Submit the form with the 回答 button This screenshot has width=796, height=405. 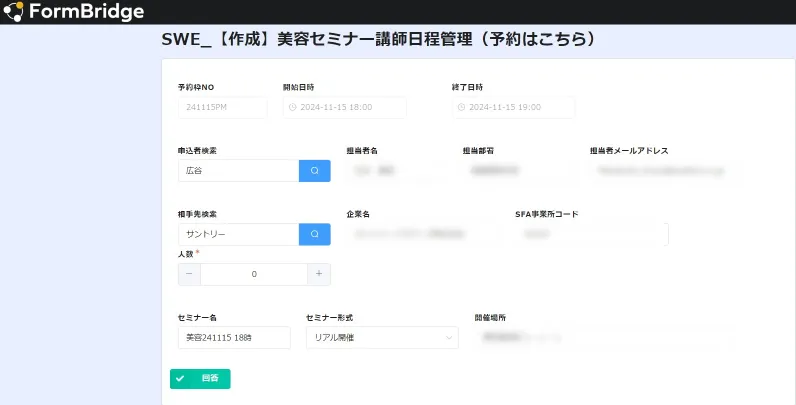click(x=200, y=379)
